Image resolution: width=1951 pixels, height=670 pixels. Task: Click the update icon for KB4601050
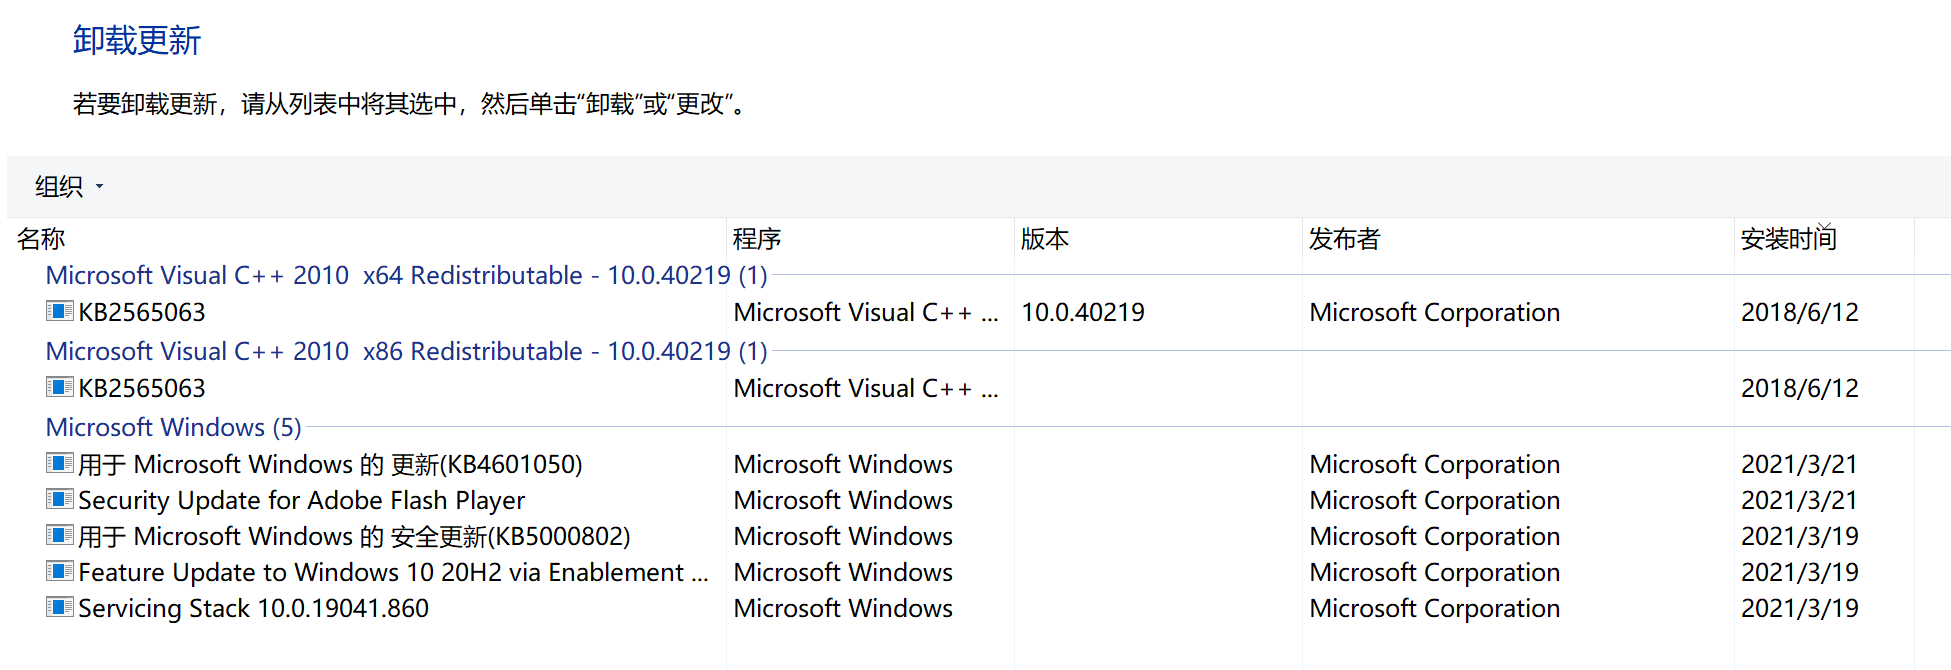tap(60, 463)
